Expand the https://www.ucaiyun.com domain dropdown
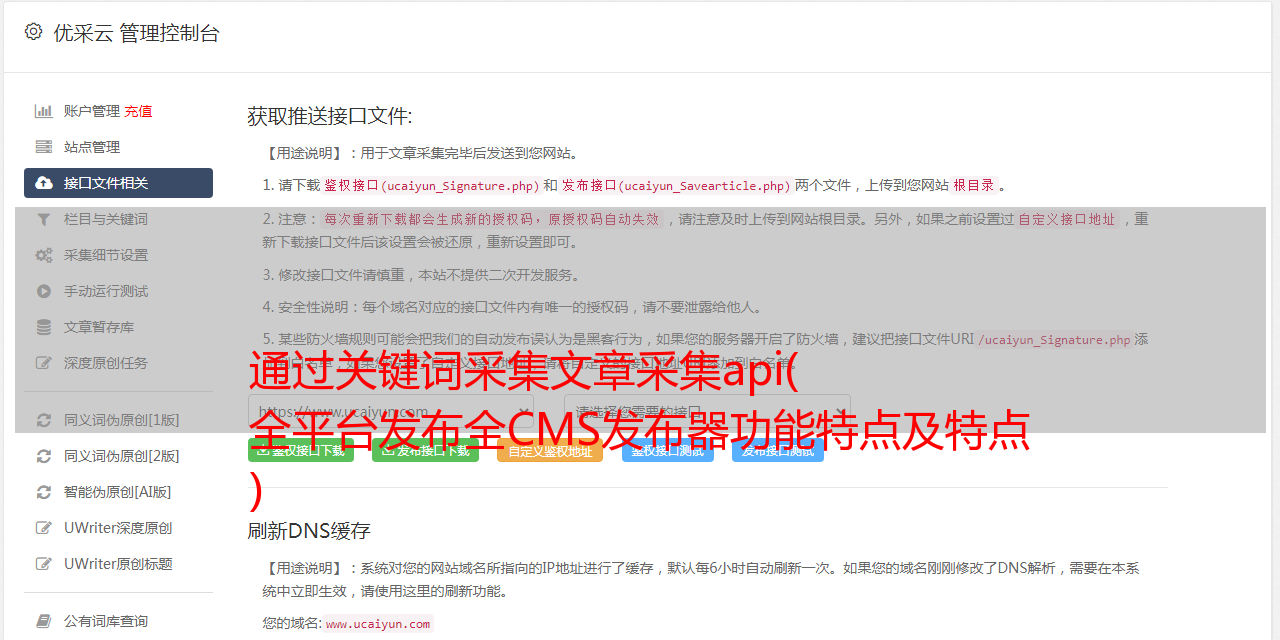Viewport: 1280px width, 640px height. coord(391,412)
